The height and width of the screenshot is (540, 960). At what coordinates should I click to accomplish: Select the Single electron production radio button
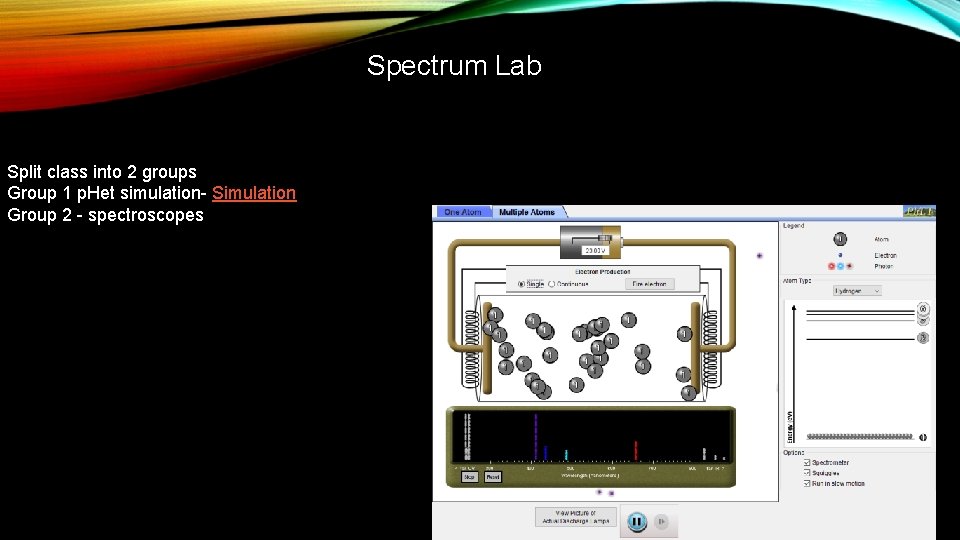click(x=522, y=284)
